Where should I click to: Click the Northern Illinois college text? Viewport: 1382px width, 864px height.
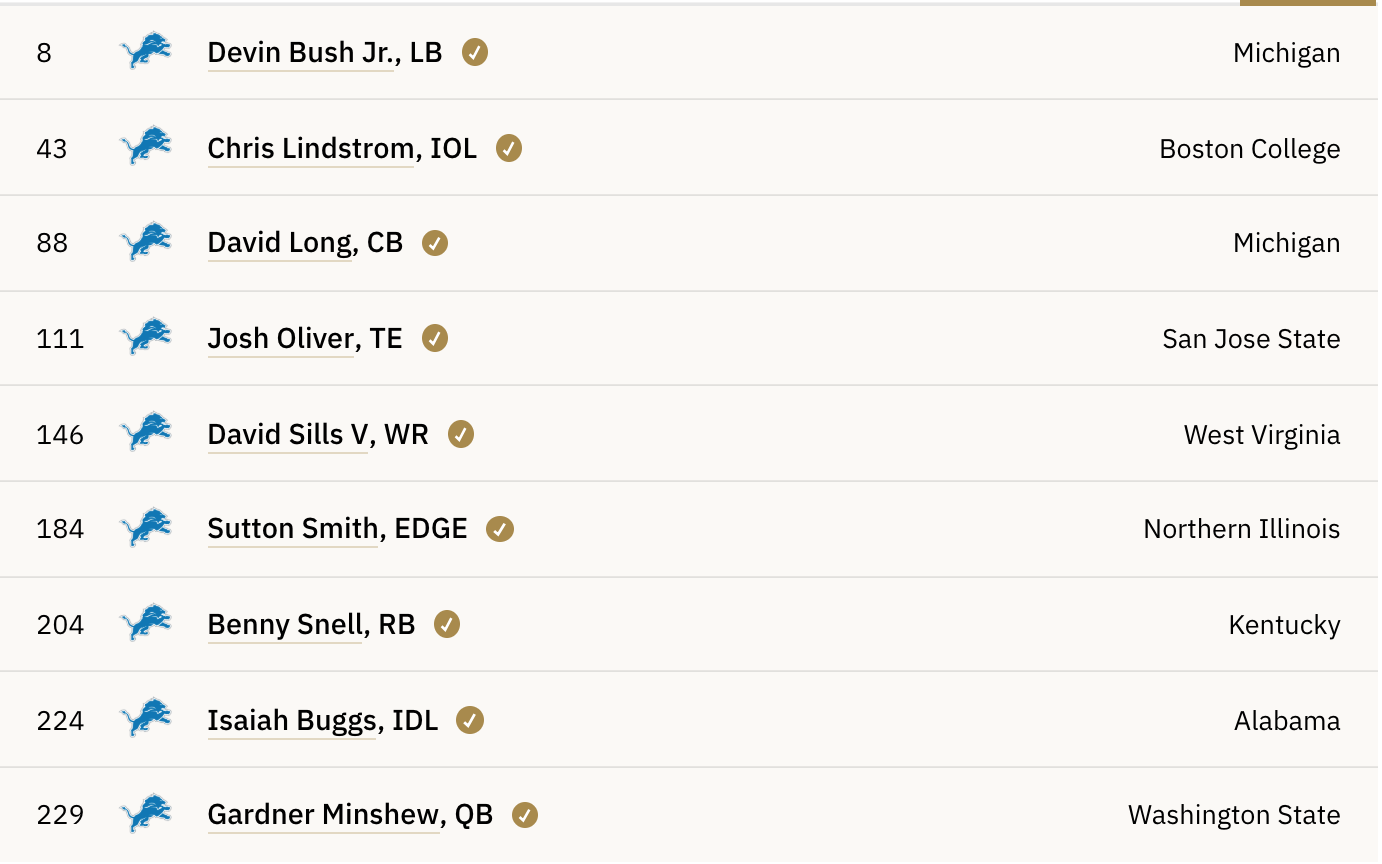click(x=1241, y=529)
